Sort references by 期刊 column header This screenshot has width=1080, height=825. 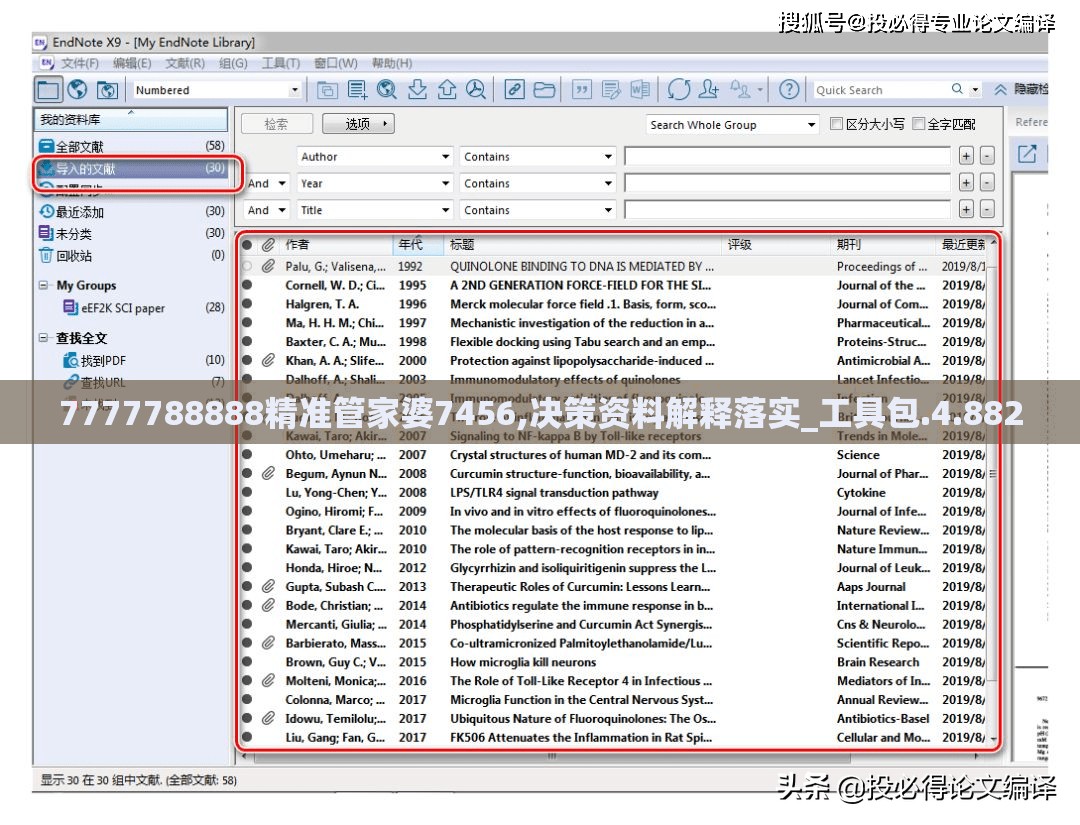pos(884,244)
